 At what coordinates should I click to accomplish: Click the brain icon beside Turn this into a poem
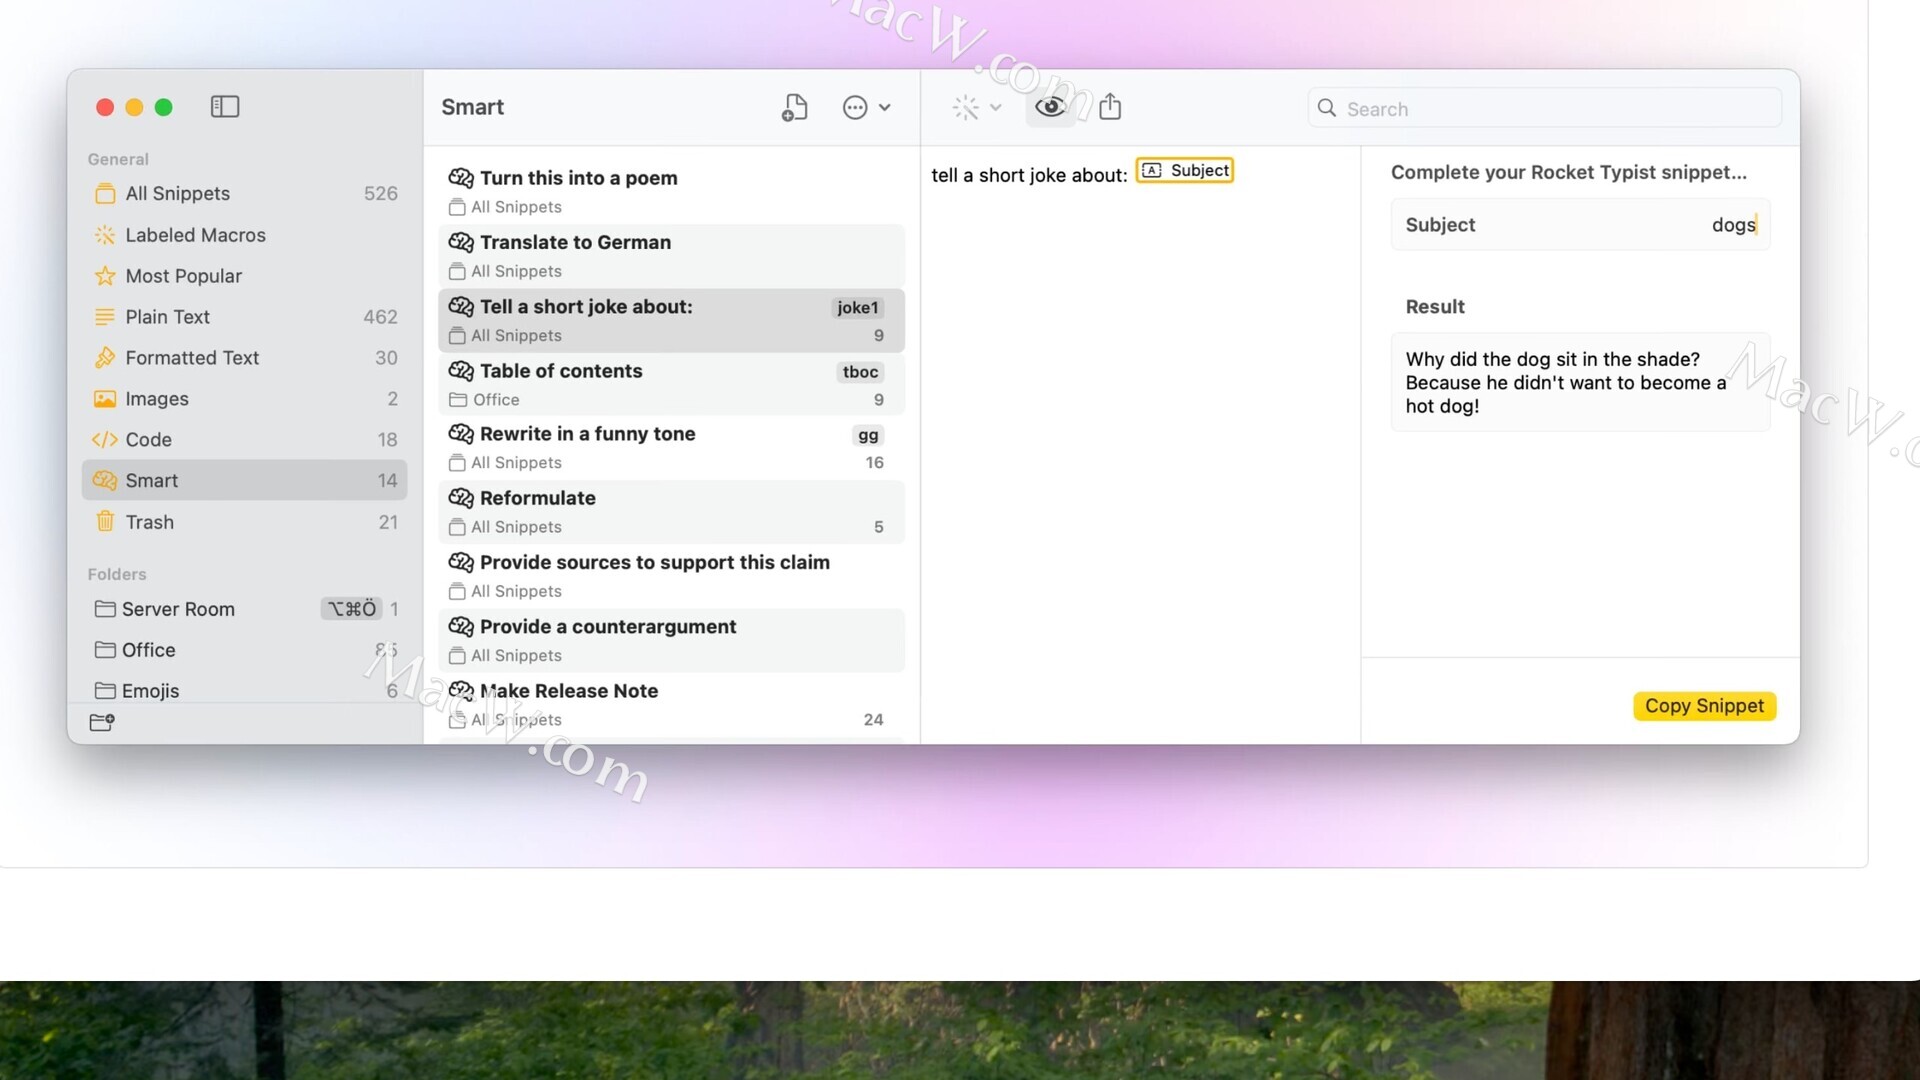tap(461, 178)
